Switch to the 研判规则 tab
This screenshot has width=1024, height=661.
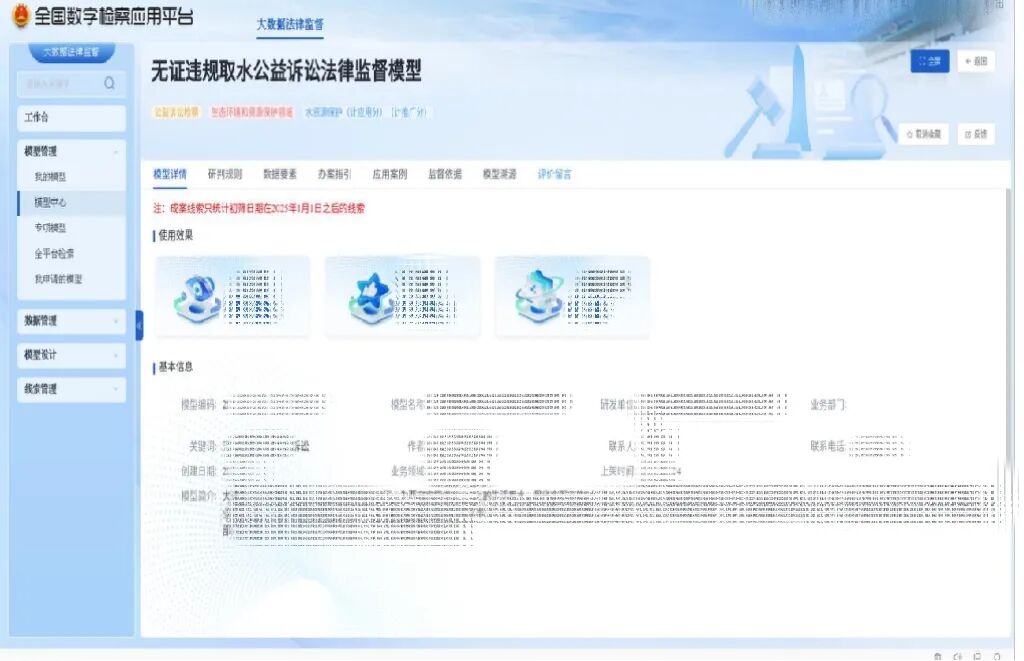pyautogui.click(x=224, y=174)
